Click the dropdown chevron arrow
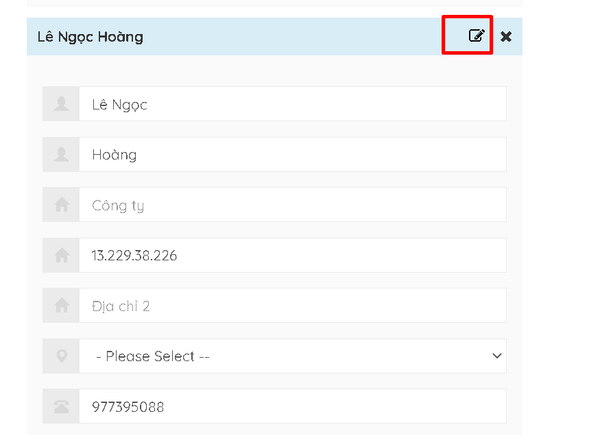600x435 pixels. tap(497, 356)
